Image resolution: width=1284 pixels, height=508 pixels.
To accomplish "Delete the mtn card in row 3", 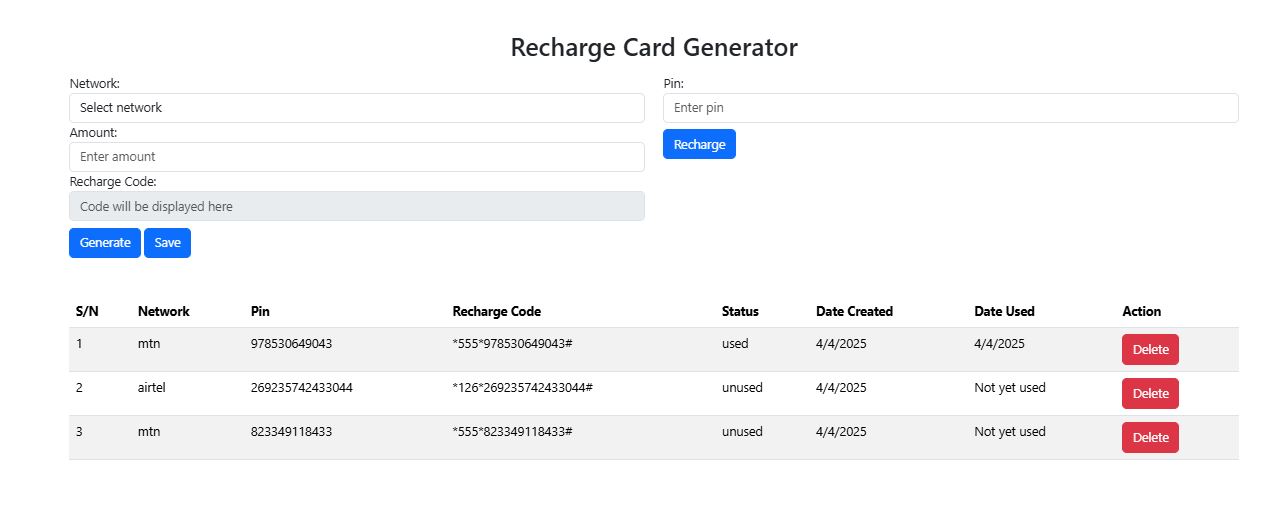I will click(x=1150, y=438).
